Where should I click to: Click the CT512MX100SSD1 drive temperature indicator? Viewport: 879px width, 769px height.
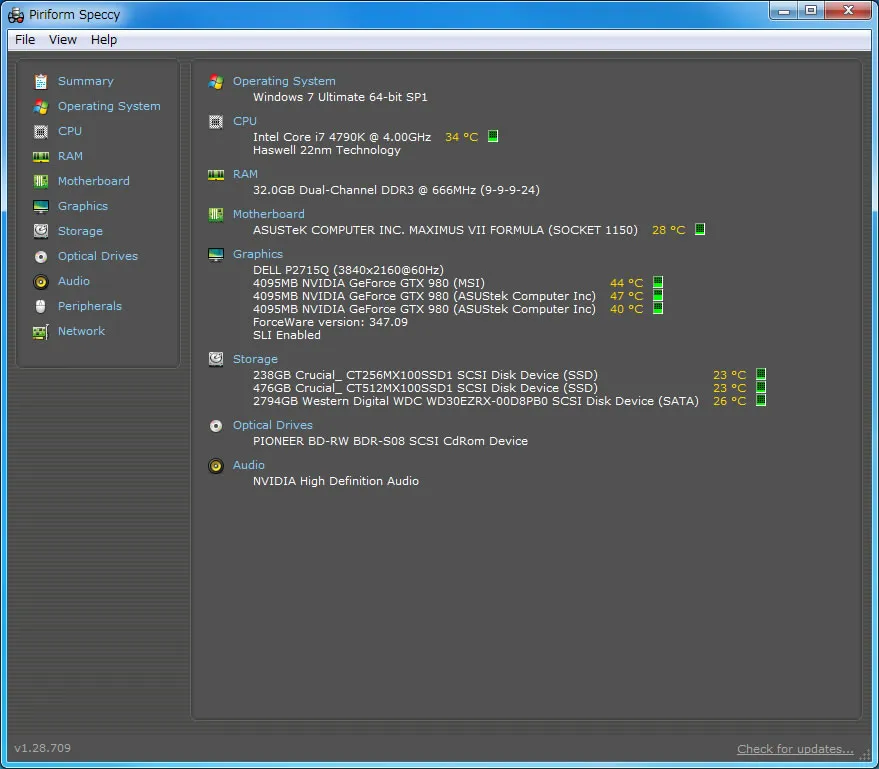coord(761,387)
